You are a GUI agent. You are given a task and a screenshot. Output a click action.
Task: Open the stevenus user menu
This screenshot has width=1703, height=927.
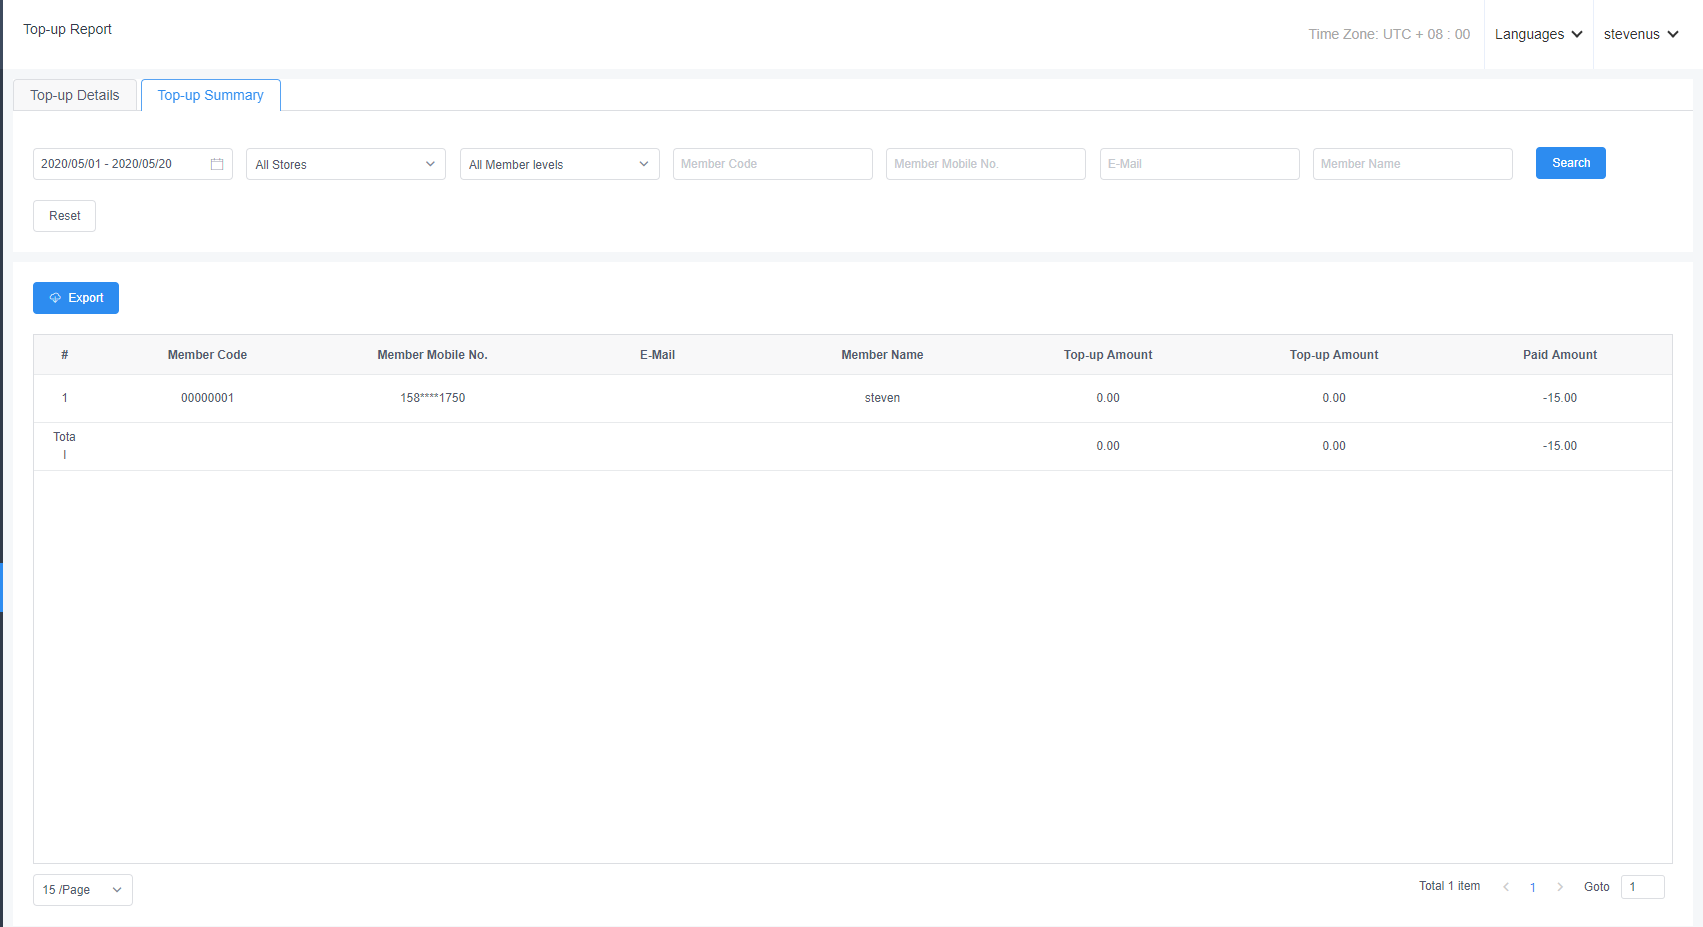1640,34
